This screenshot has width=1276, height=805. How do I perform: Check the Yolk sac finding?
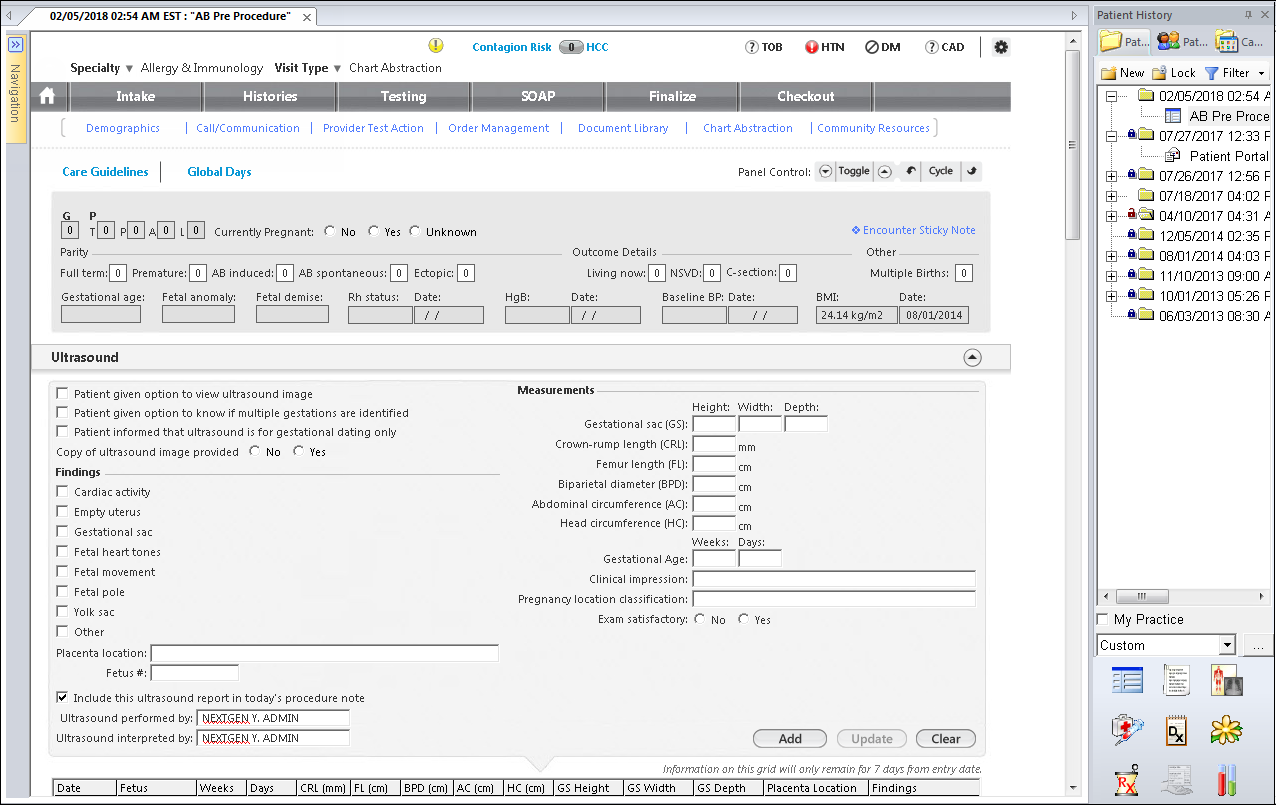[63, 612]
